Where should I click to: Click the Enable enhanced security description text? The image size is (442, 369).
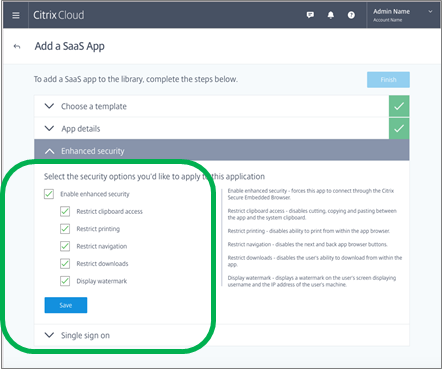(311, 194)
